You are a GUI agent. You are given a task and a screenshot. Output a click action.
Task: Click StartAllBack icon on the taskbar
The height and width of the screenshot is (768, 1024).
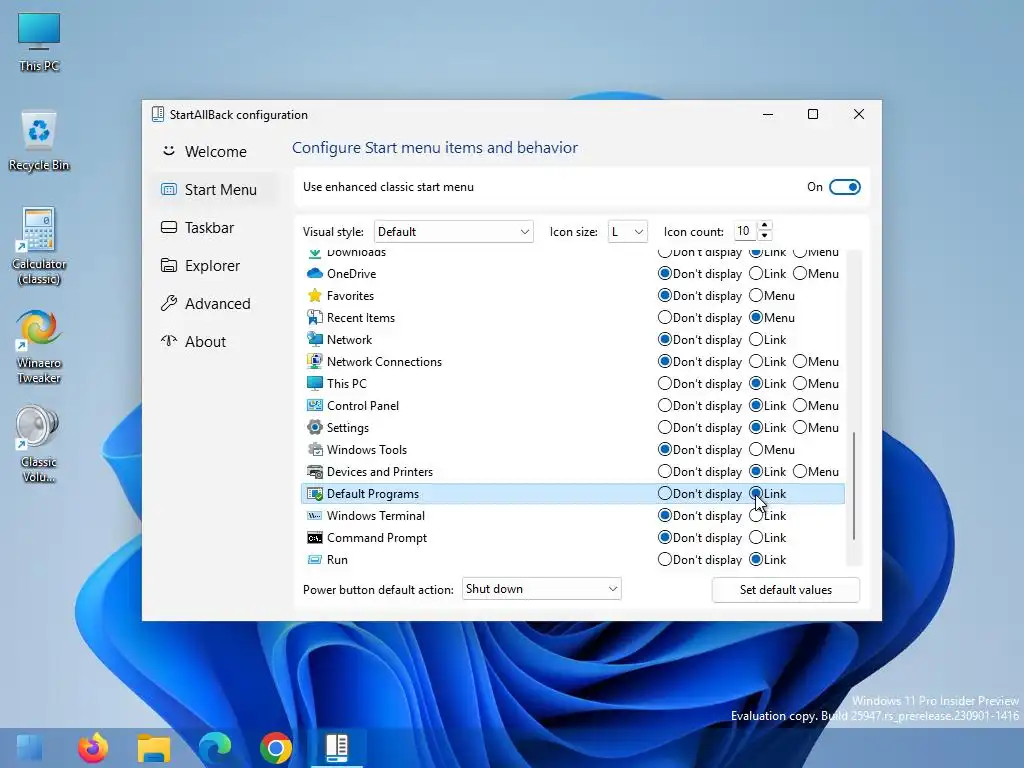[337, 748]
